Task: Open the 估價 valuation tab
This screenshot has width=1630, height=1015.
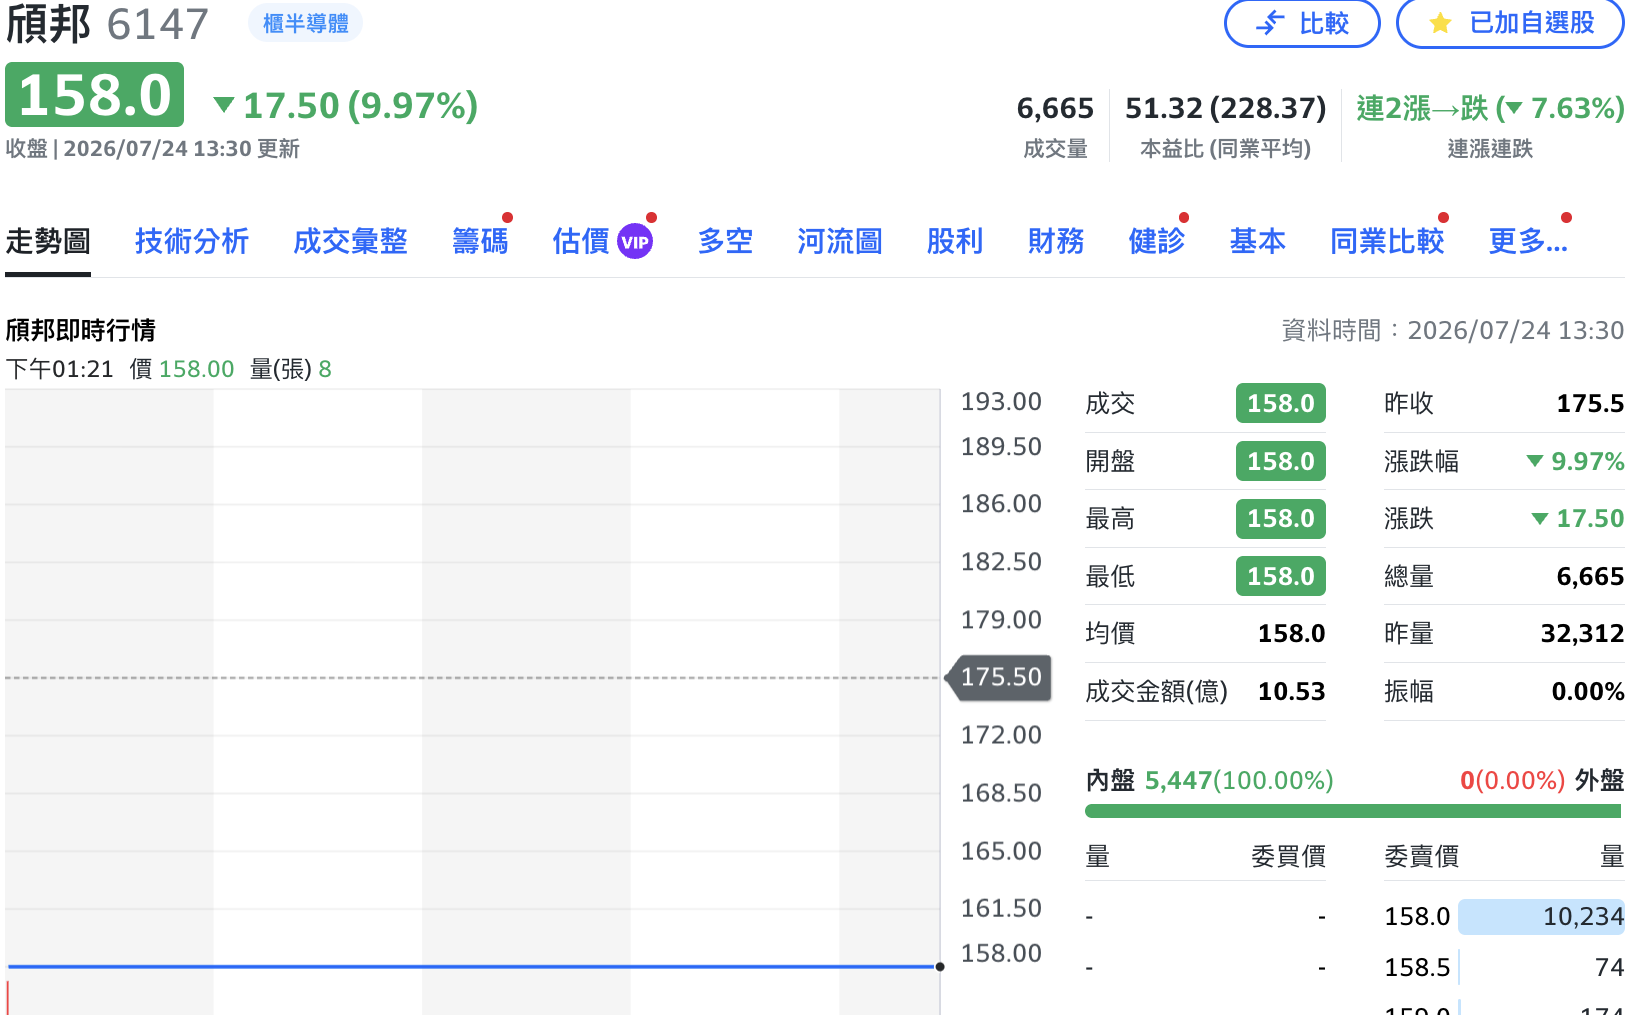Action: coord(581,241)
